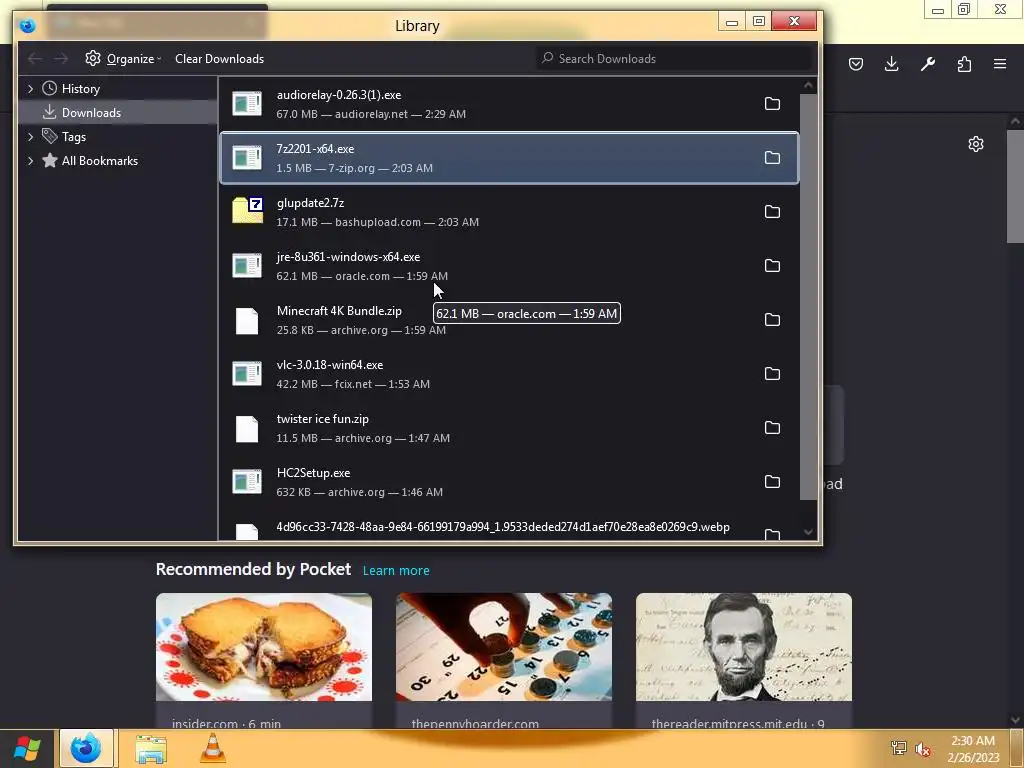Click the twister ice fun.zip file icon

pos(247,429)
